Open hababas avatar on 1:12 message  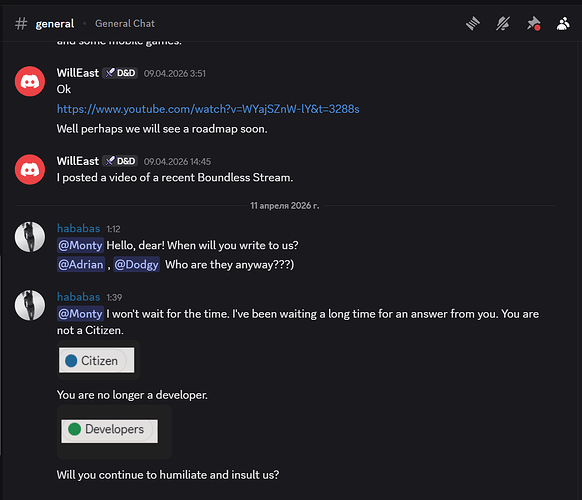30,237
